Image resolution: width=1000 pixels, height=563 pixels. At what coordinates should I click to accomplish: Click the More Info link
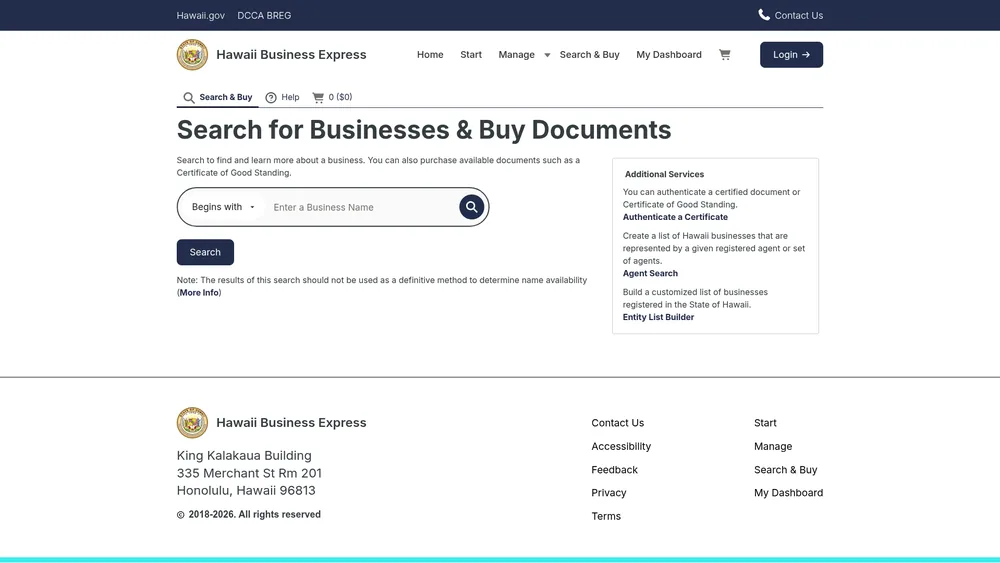pos(199,293)
